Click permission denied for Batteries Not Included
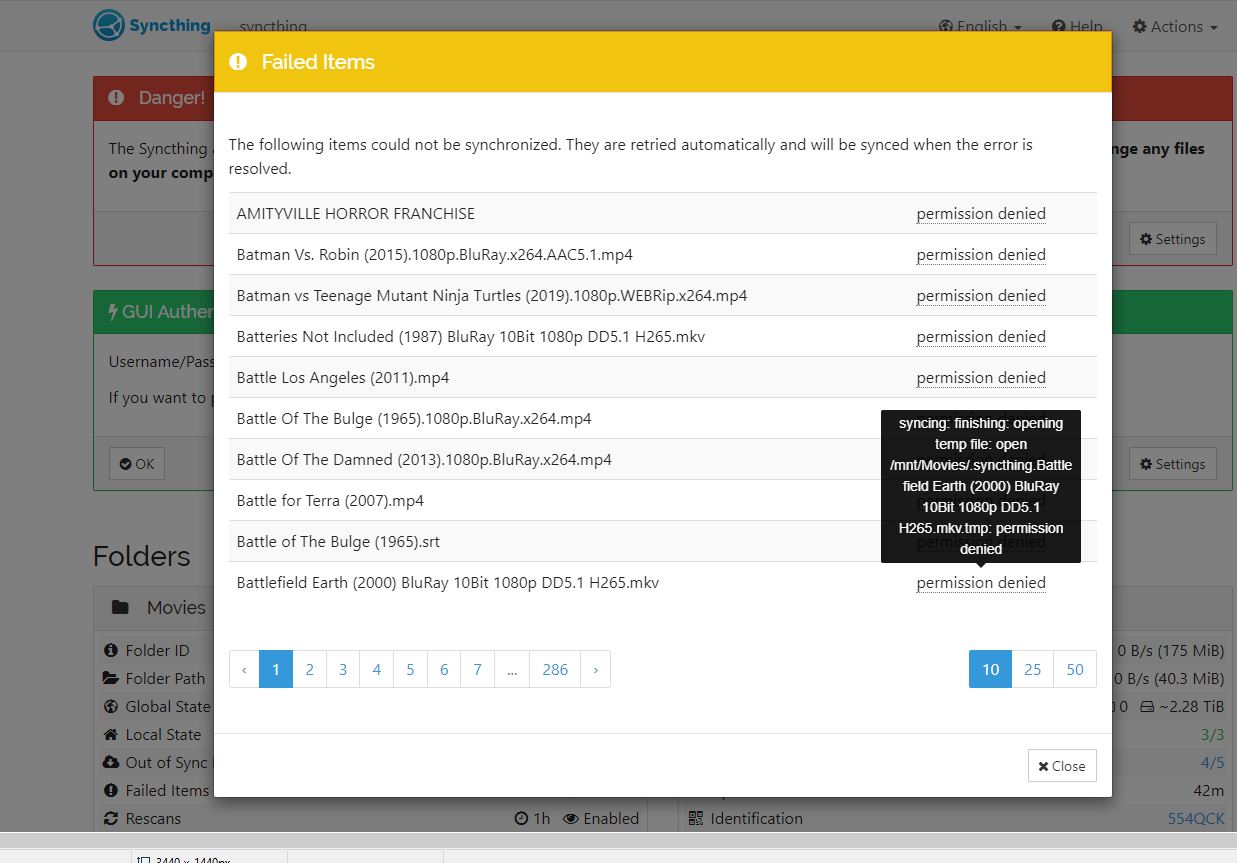The width and height of the screenshot is (1237, 863). point(981,336)
